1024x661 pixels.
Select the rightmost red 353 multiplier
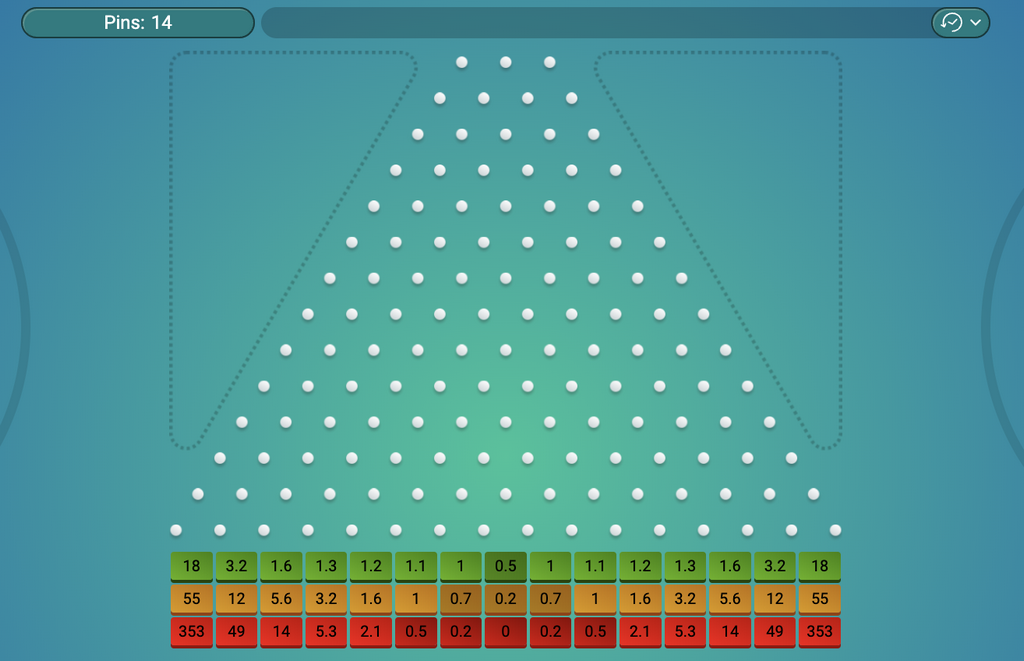point(819,632)
